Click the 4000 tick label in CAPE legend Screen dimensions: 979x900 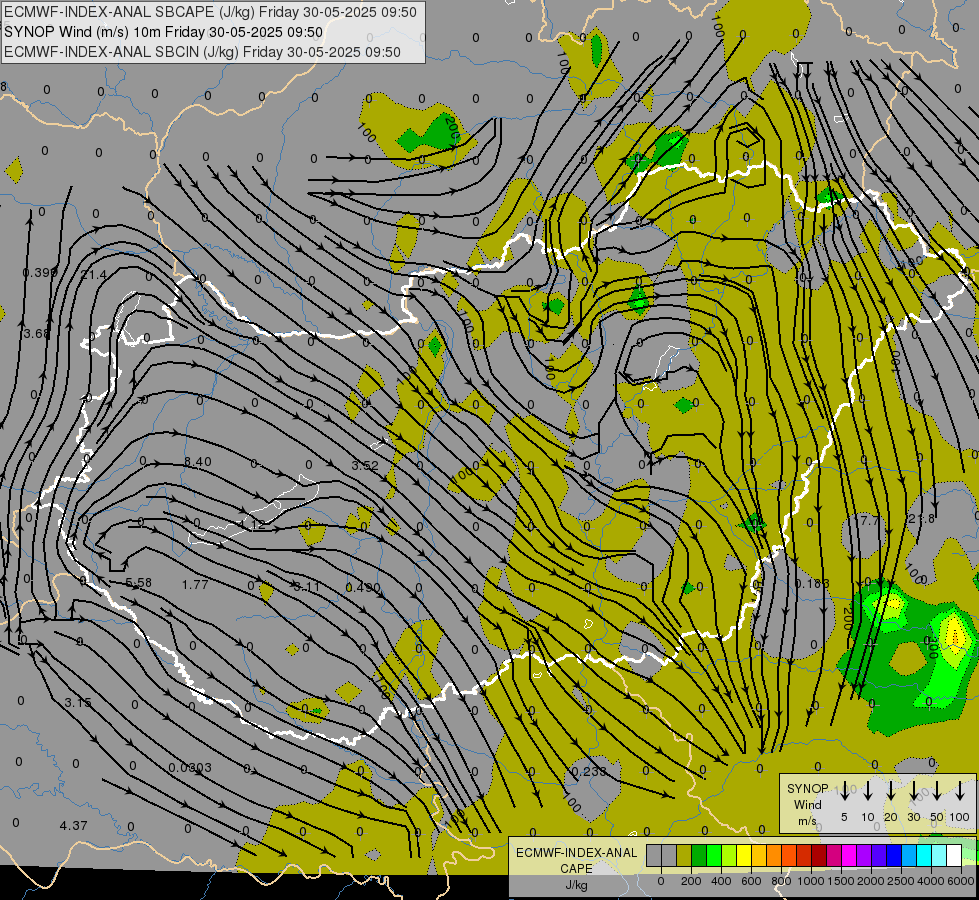coord(931,881)
